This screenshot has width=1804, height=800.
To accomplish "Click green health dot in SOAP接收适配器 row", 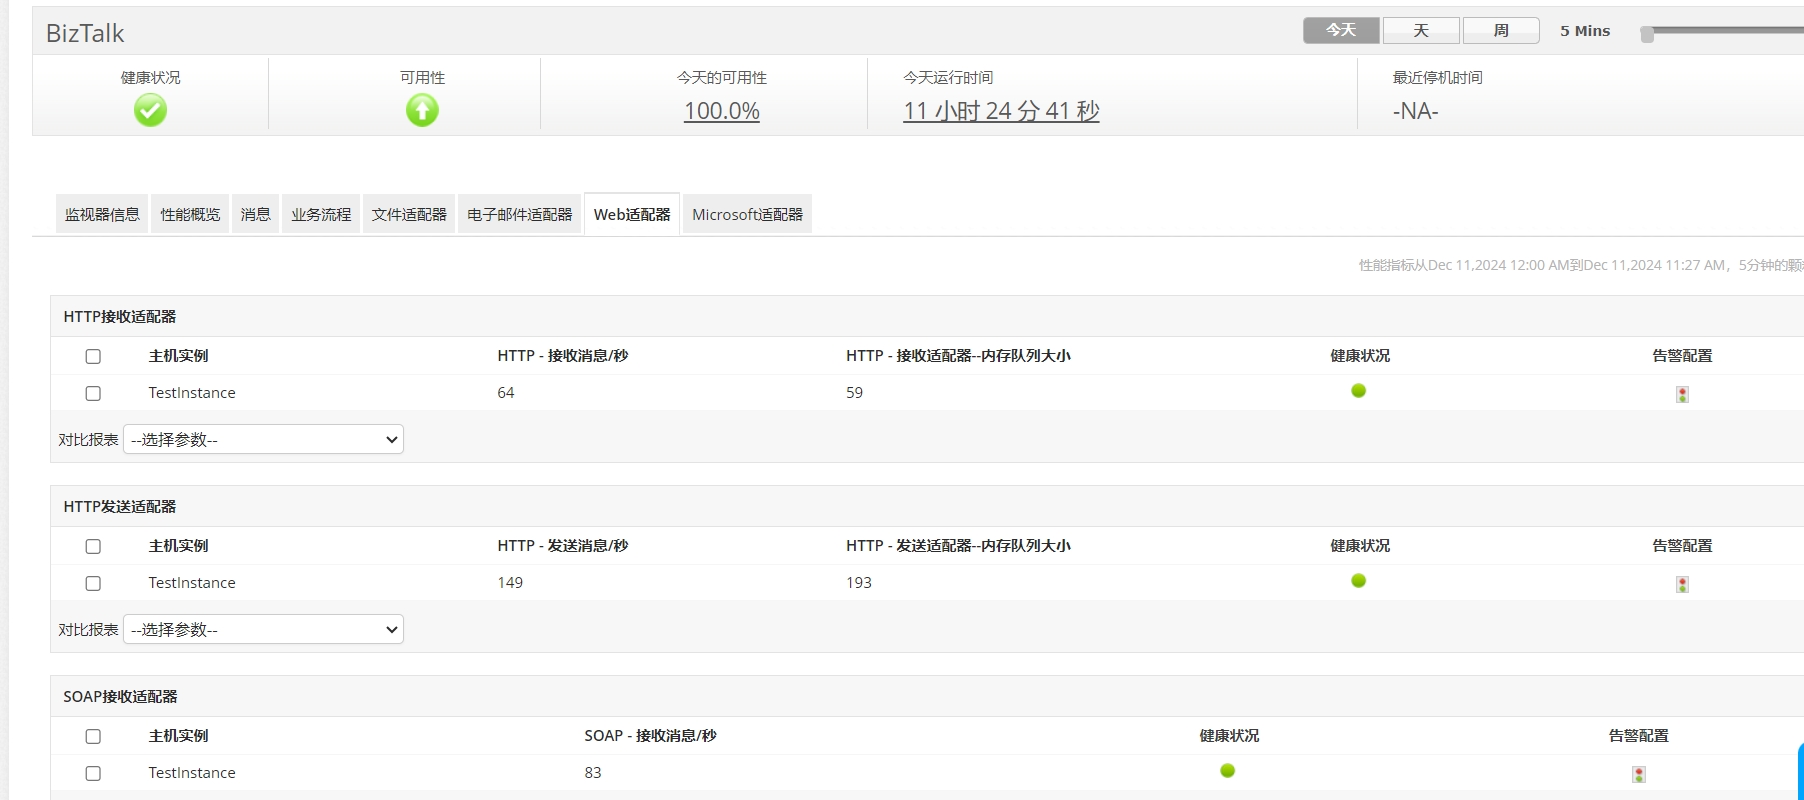I will pyautogui.click(x=1227, y=771).
